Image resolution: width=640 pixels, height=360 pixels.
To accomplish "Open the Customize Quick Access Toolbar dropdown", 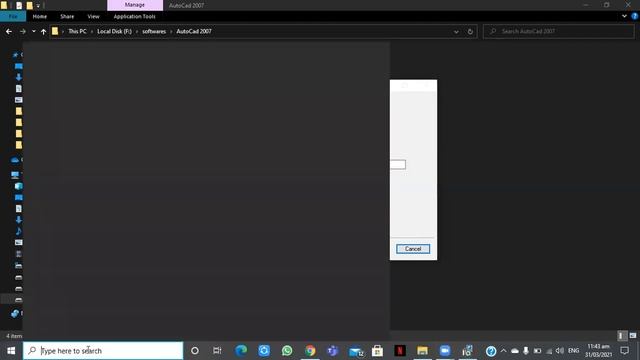I will 38,5.
